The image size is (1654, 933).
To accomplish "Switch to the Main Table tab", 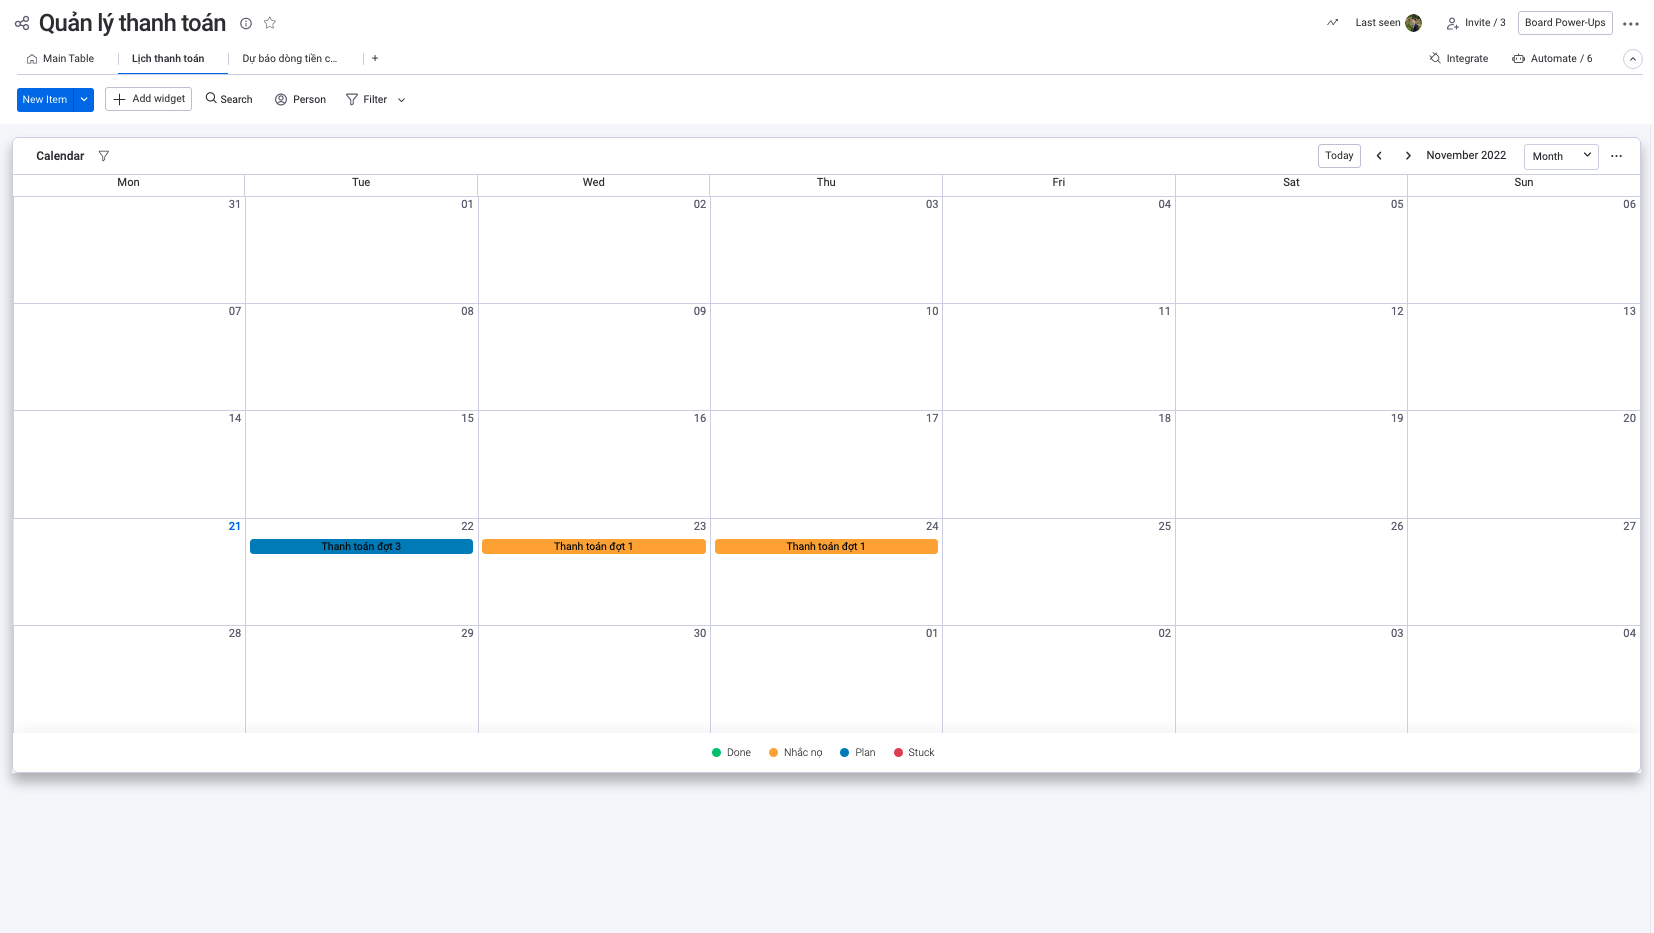I will point(60,59).
